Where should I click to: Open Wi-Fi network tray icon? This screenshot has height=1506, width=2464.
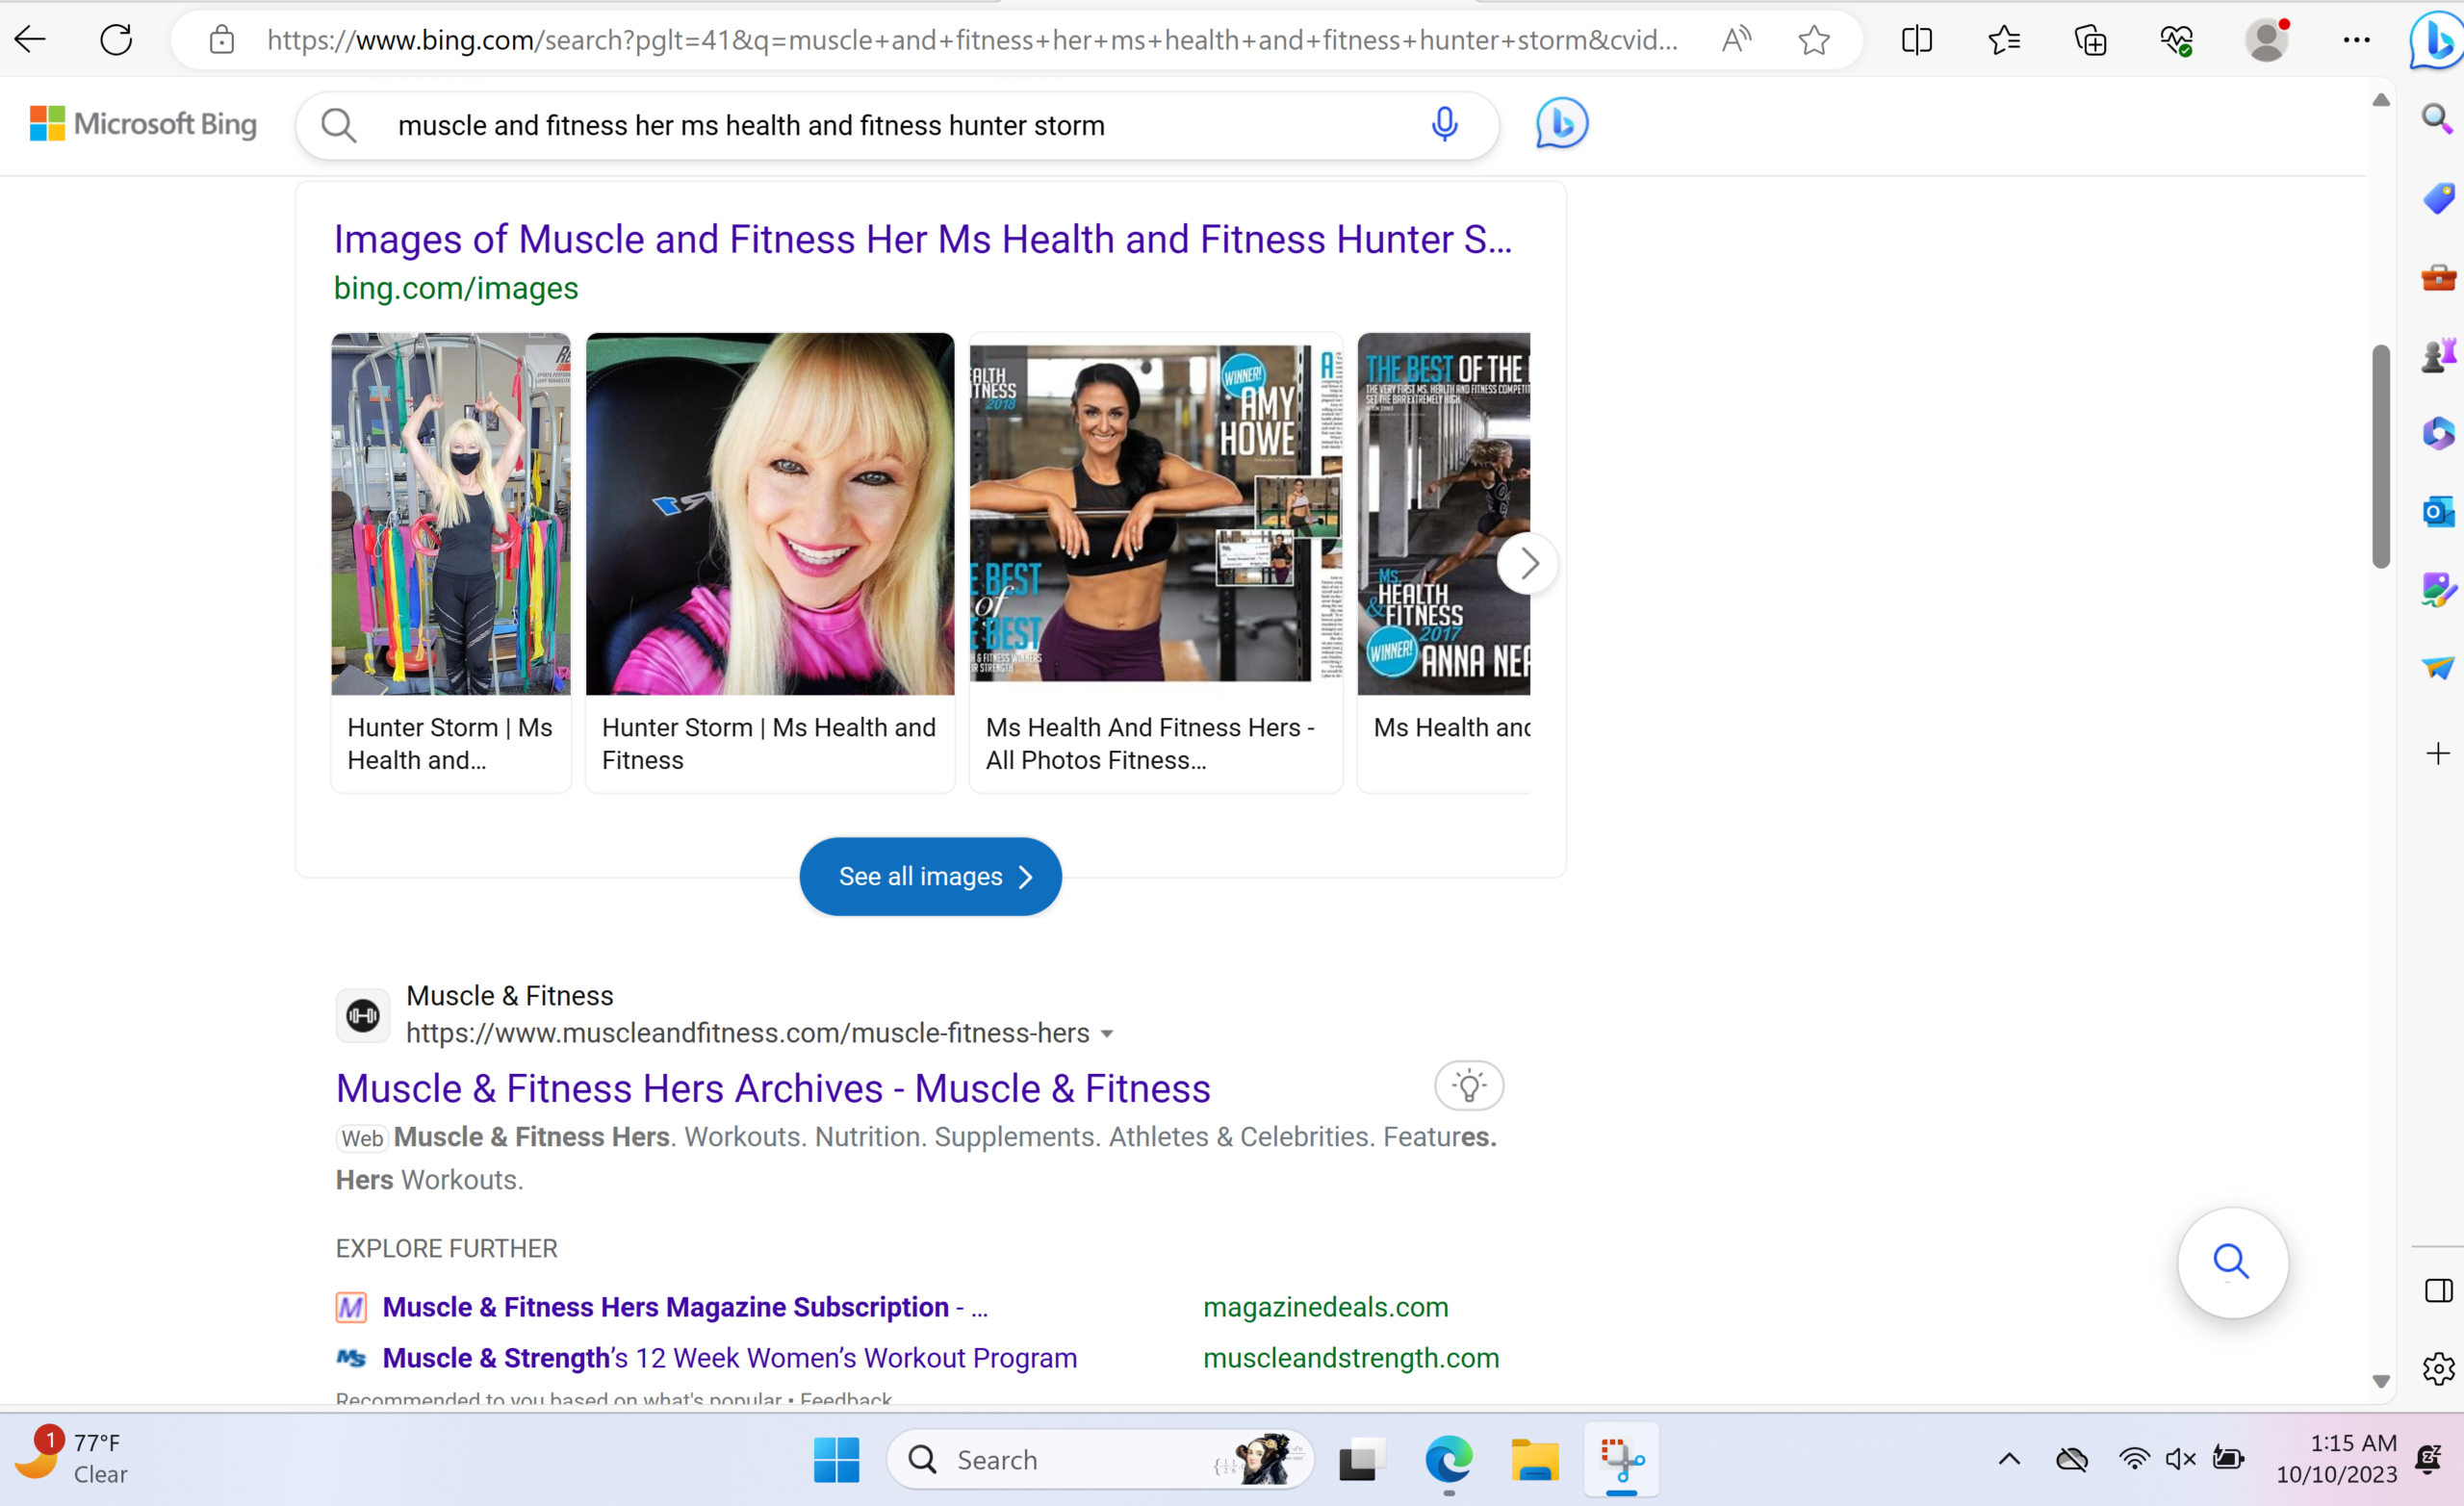tap(2133, 1459)
